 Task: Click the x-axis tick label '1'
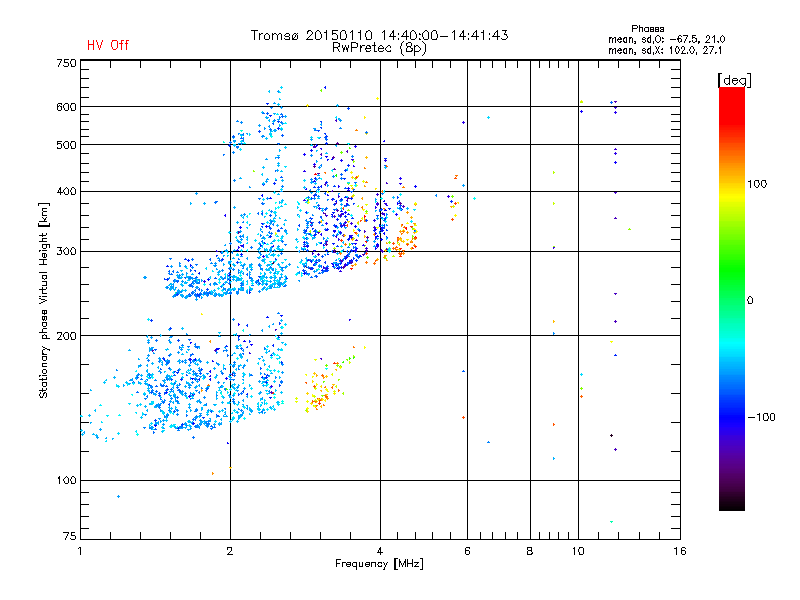[80, 551]
